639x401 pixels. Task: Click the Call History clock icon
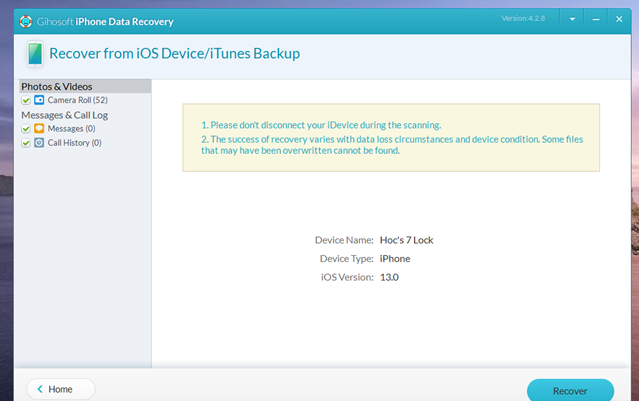click(39, 143)
